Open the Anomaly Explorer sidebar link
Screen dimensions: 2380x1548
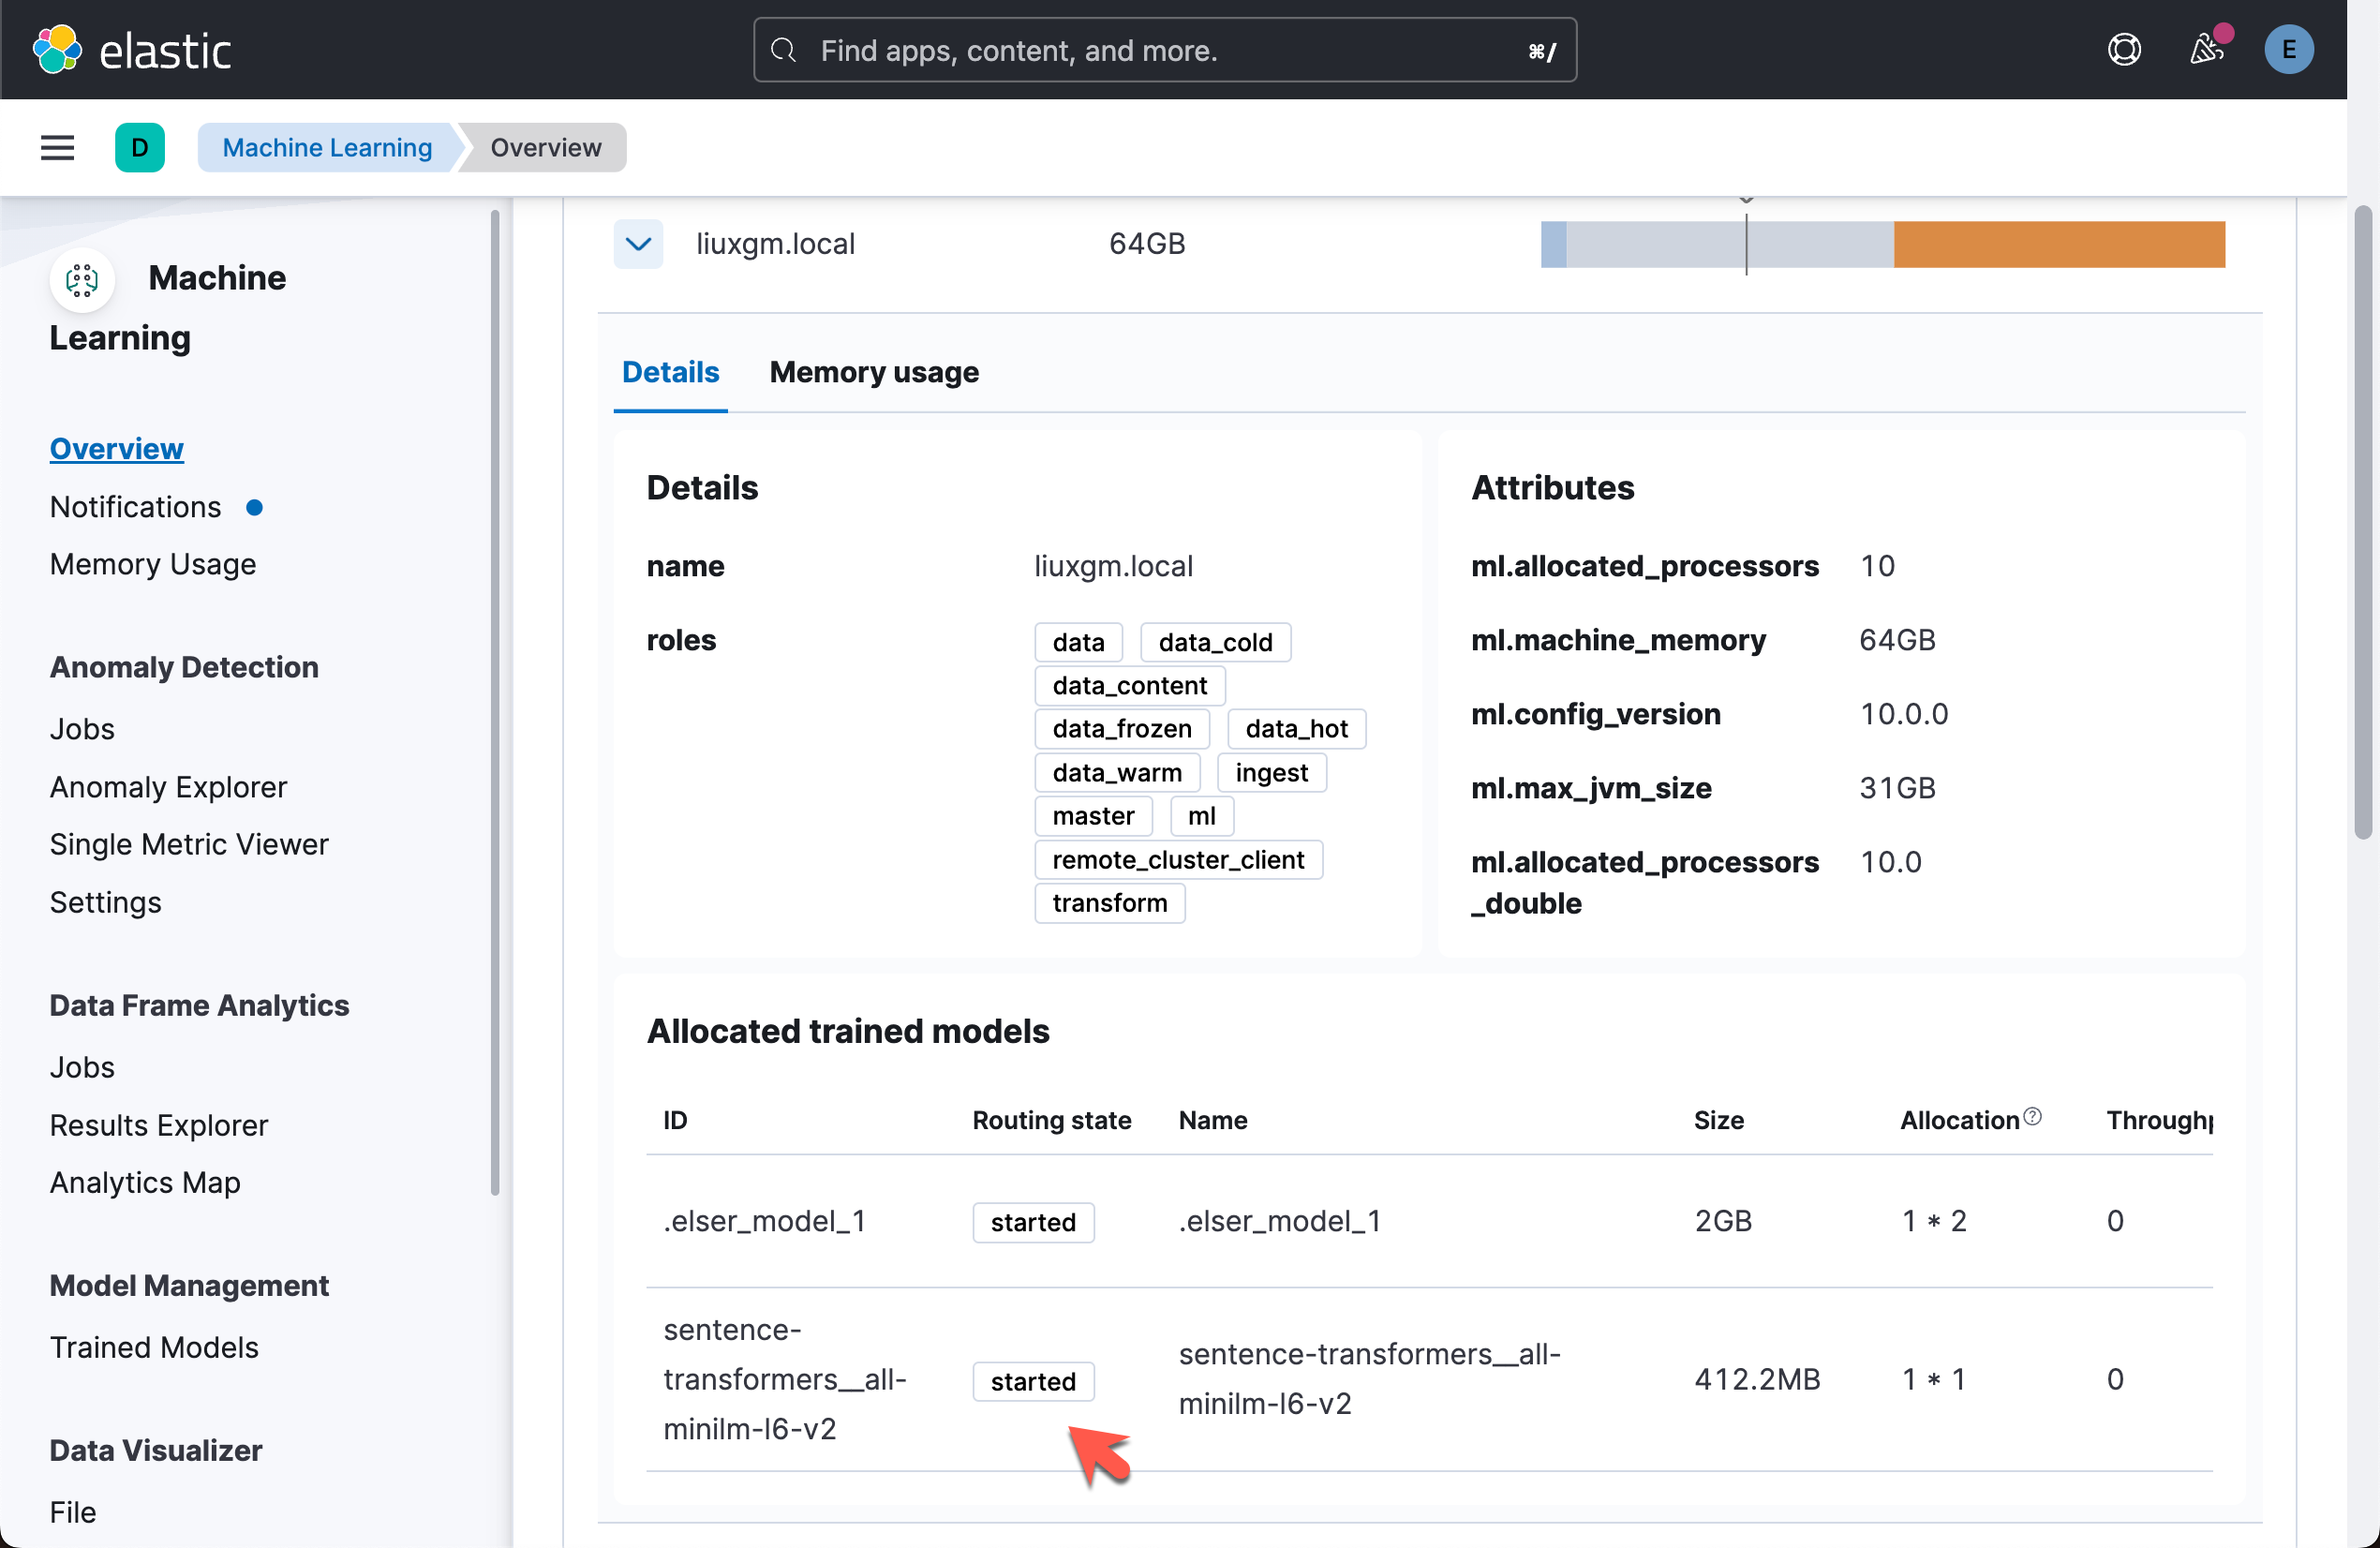pos(168,787)
